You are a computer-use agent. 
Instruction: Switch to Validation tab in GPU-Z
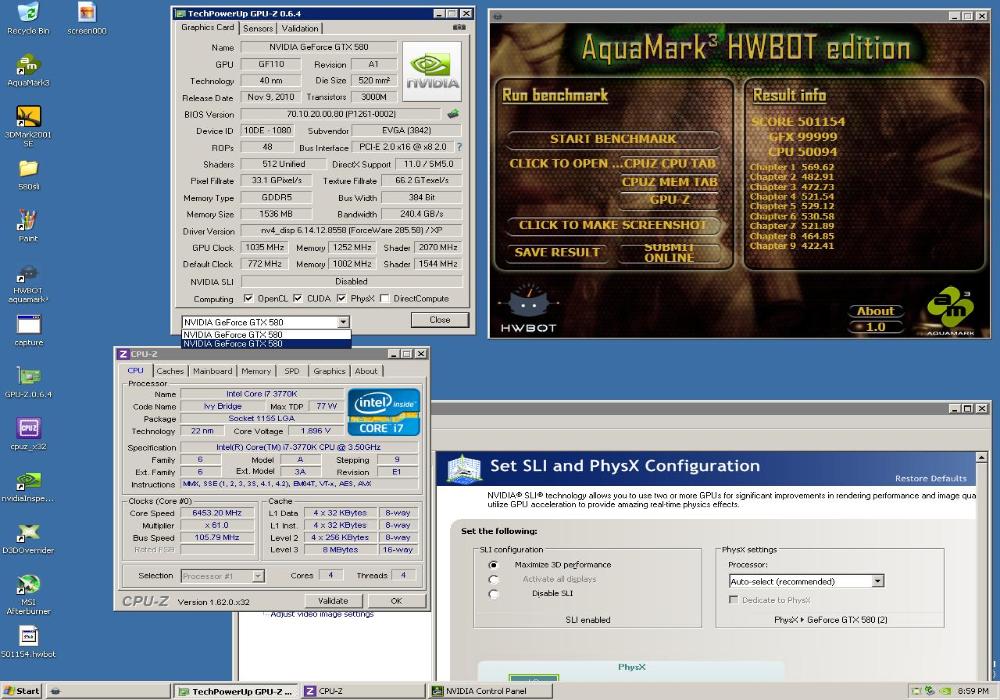tap(300, 28)
